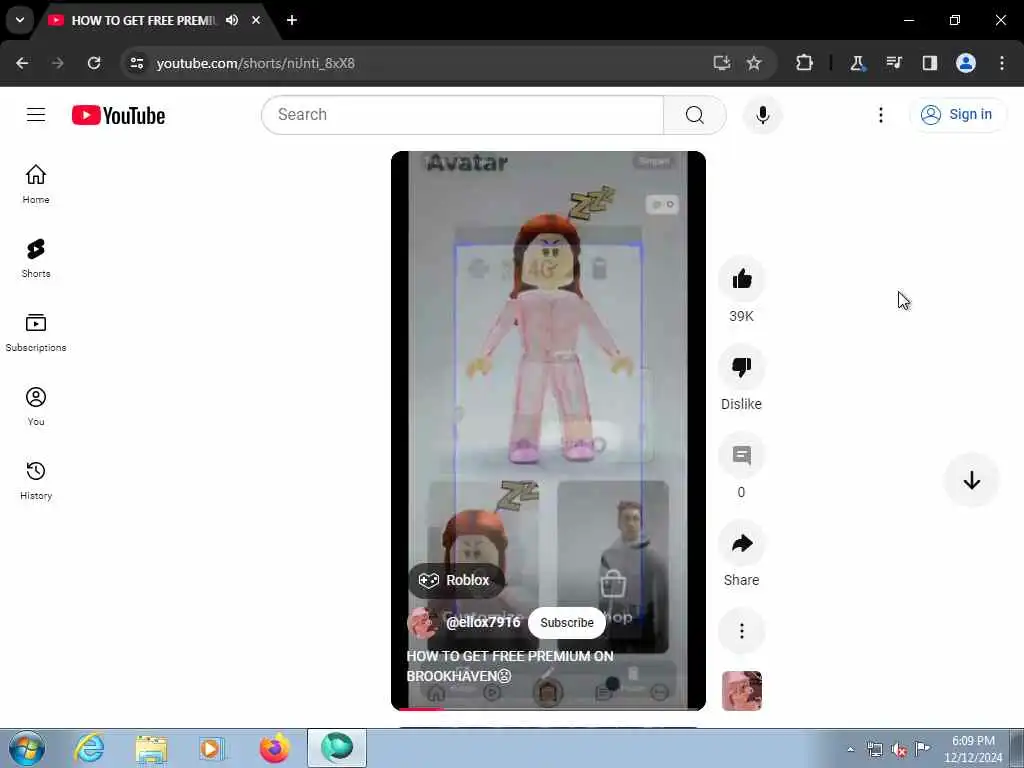Open Subscriptions in the sidebar

click(x=36, y=332)
